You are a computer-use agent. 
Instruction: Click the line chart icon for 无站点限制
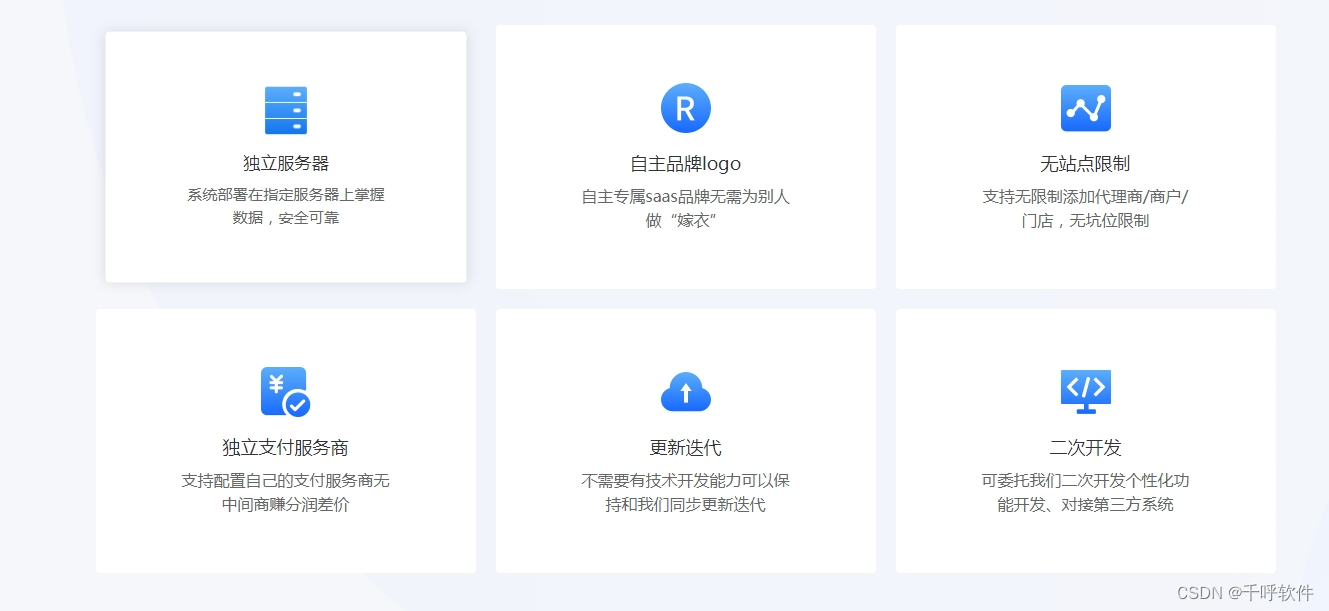1086,108
